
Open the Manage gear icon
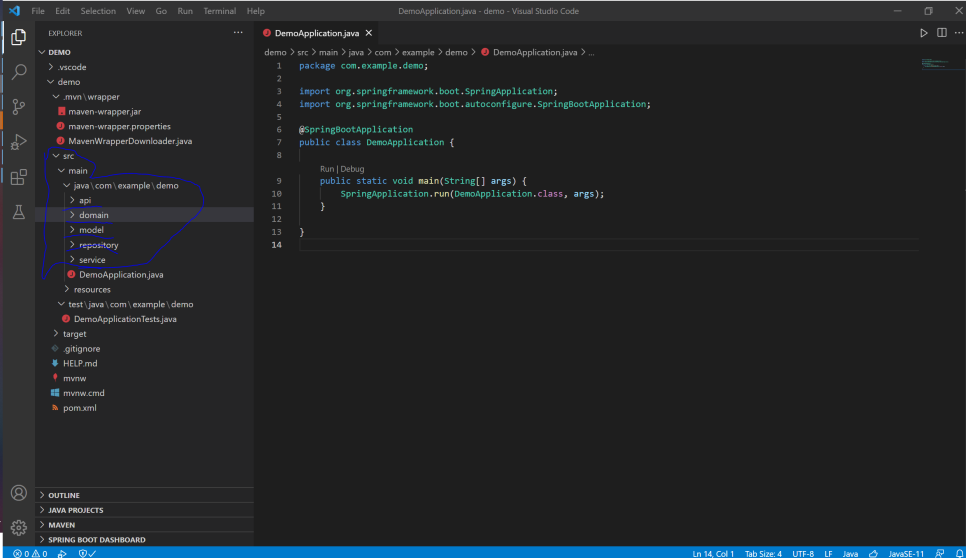click(18, 527)
